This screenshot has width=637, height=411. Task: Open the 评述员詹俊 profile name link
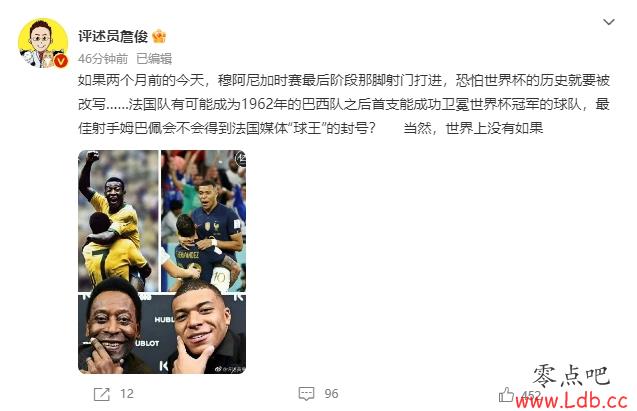[x=113, y=37]
